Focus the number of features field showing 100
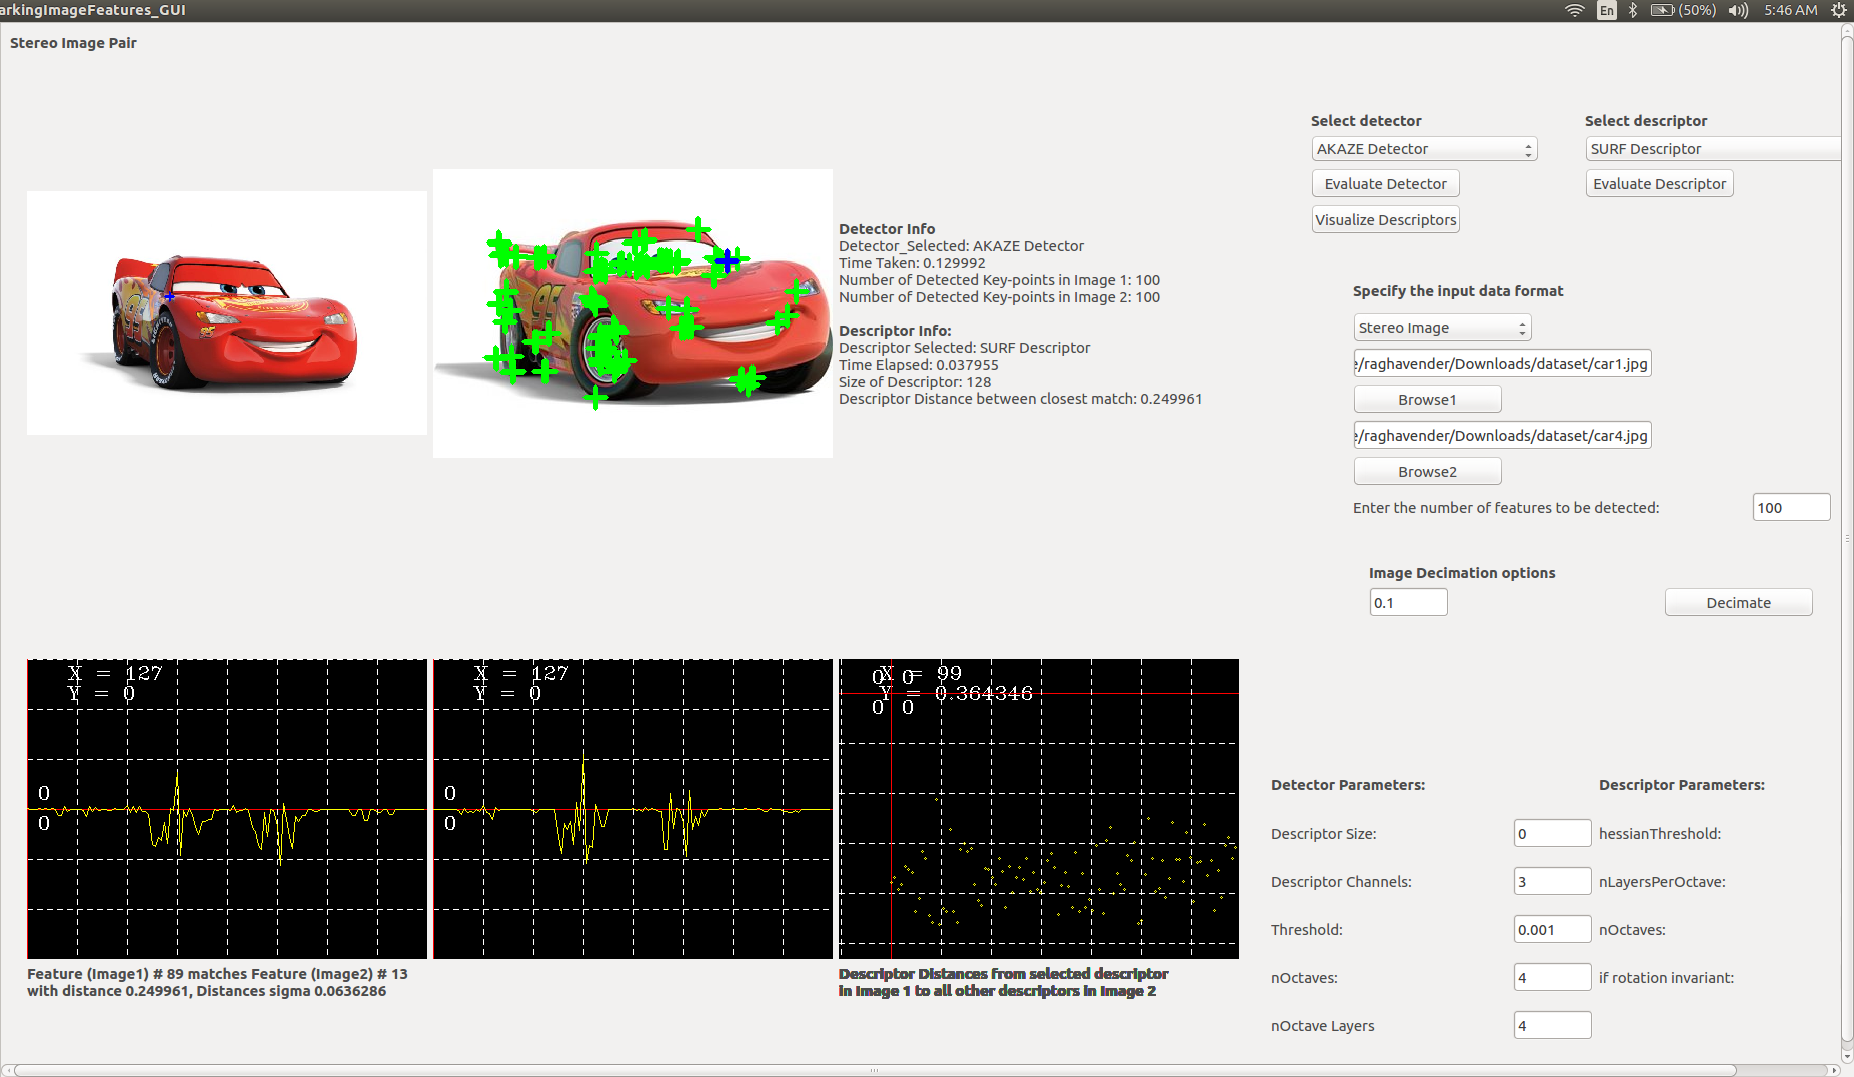The image size is (1854, 1077). (1791, 508)
